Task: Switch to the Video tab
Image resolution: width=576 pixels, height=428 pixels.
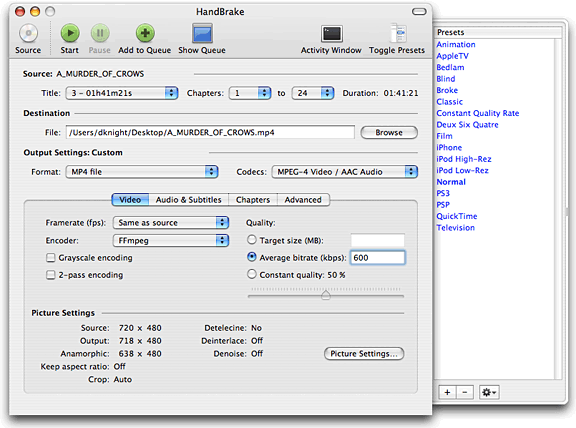Action: [x=130, y=199]
